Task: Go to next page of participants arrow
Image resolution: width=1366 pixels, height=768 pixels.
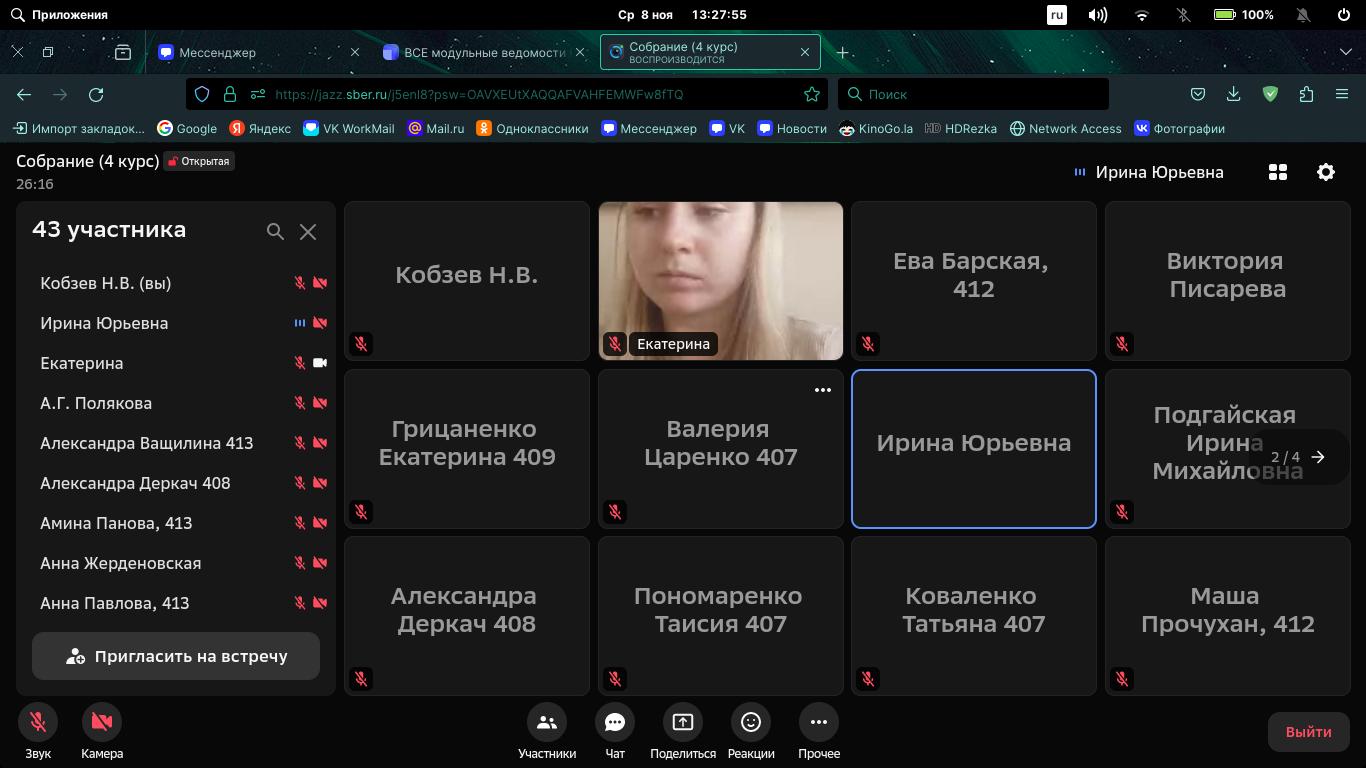Action: 1318,457
